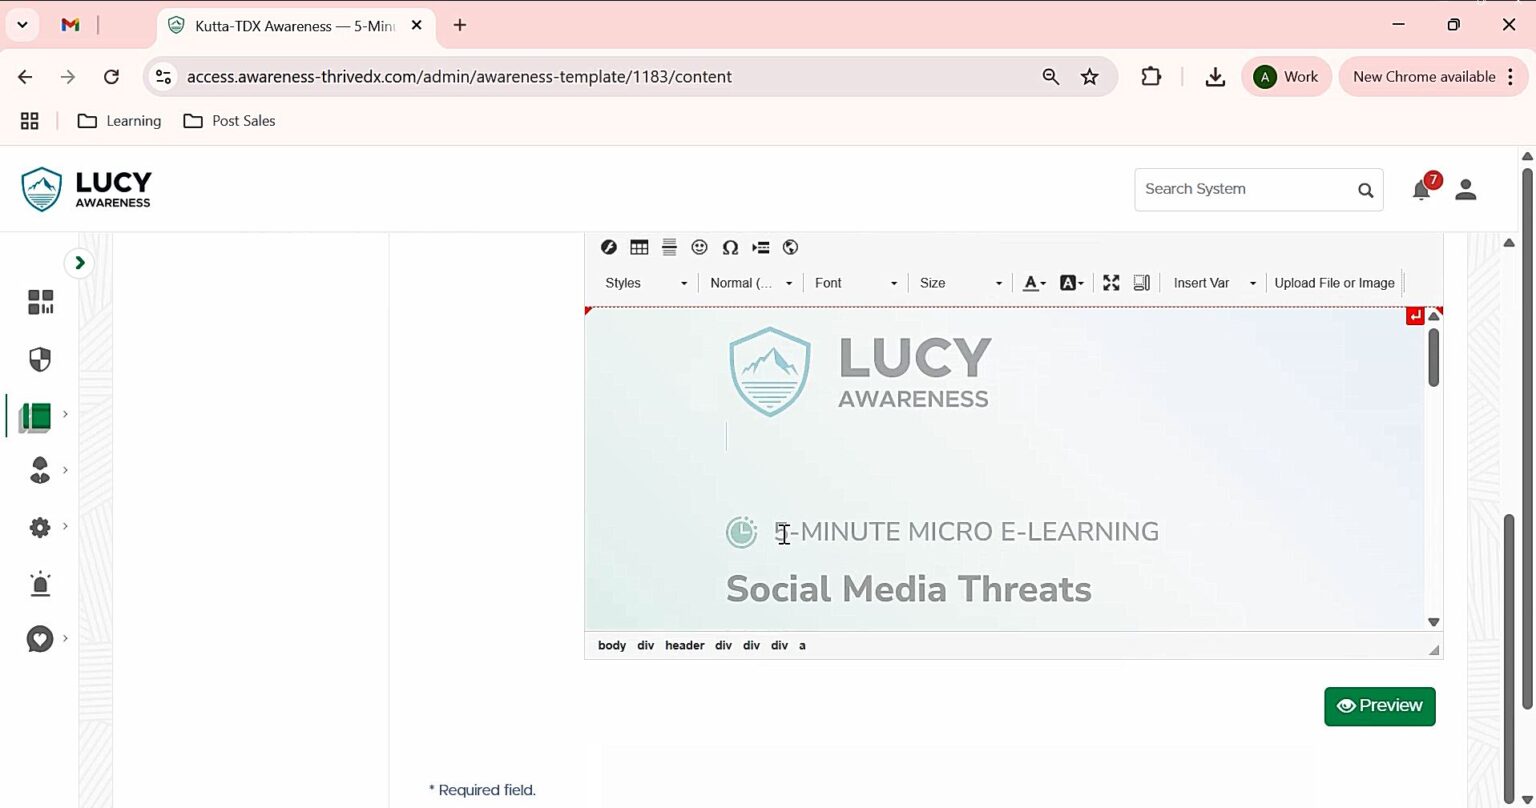Image resolution: width=1536 pixels, height=808 pixels.
Task: Click the editor resize handle corner
Action: pos(1434,649)
